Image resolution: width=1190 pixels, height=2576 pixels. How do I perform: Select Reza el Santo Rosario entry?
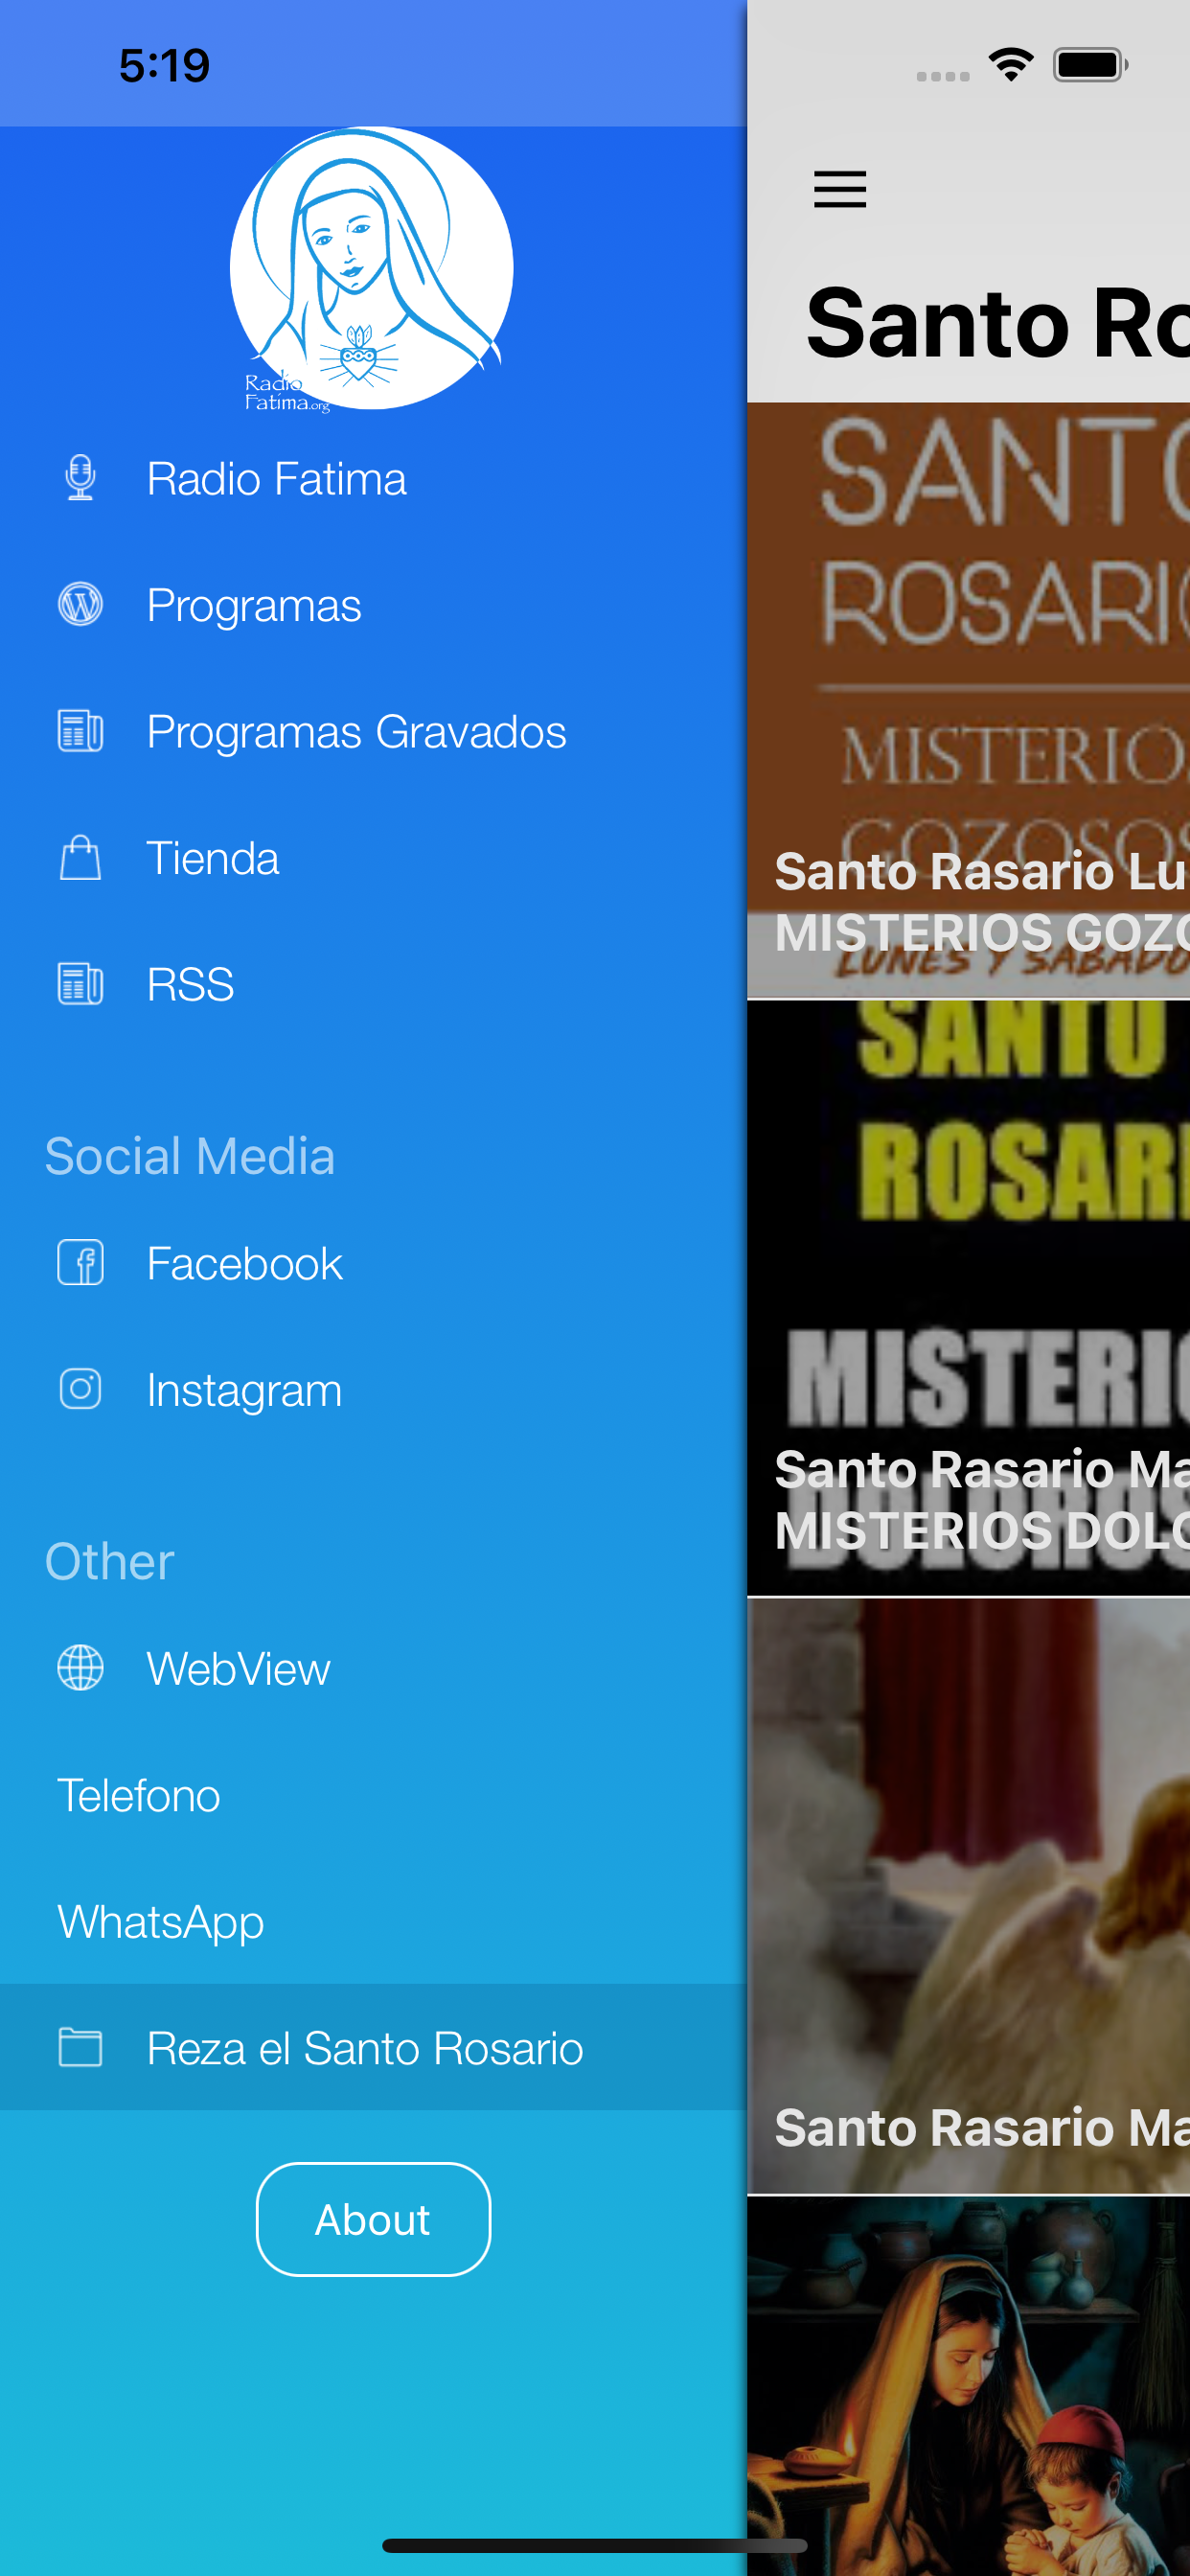pos(373,2047)
